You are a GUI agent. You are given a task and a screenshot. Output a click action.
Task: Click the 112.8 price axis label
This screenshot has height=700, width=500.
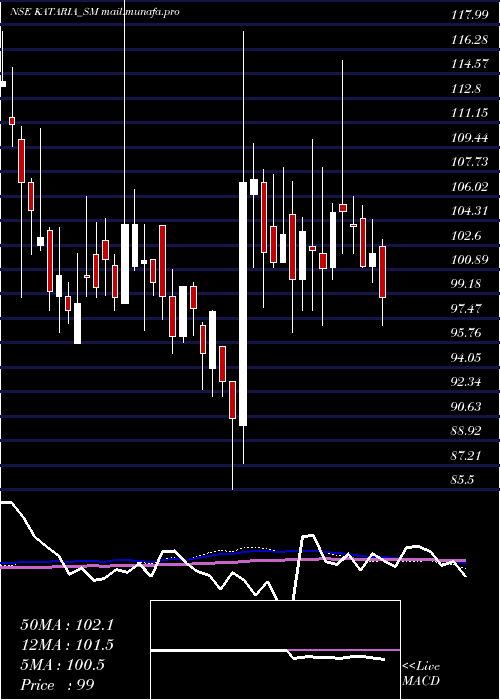(466, 89)
